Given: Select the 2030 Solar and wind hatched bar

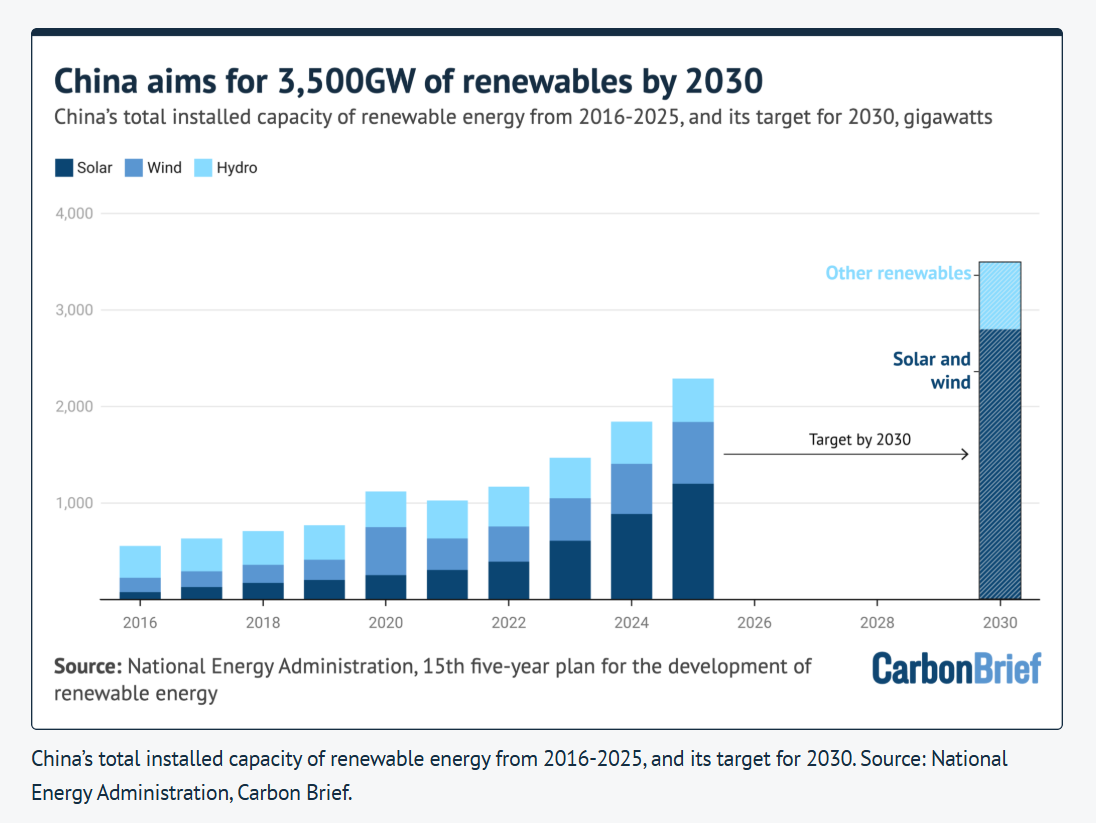Looking at the screenshot, I should coord(1000,464).
